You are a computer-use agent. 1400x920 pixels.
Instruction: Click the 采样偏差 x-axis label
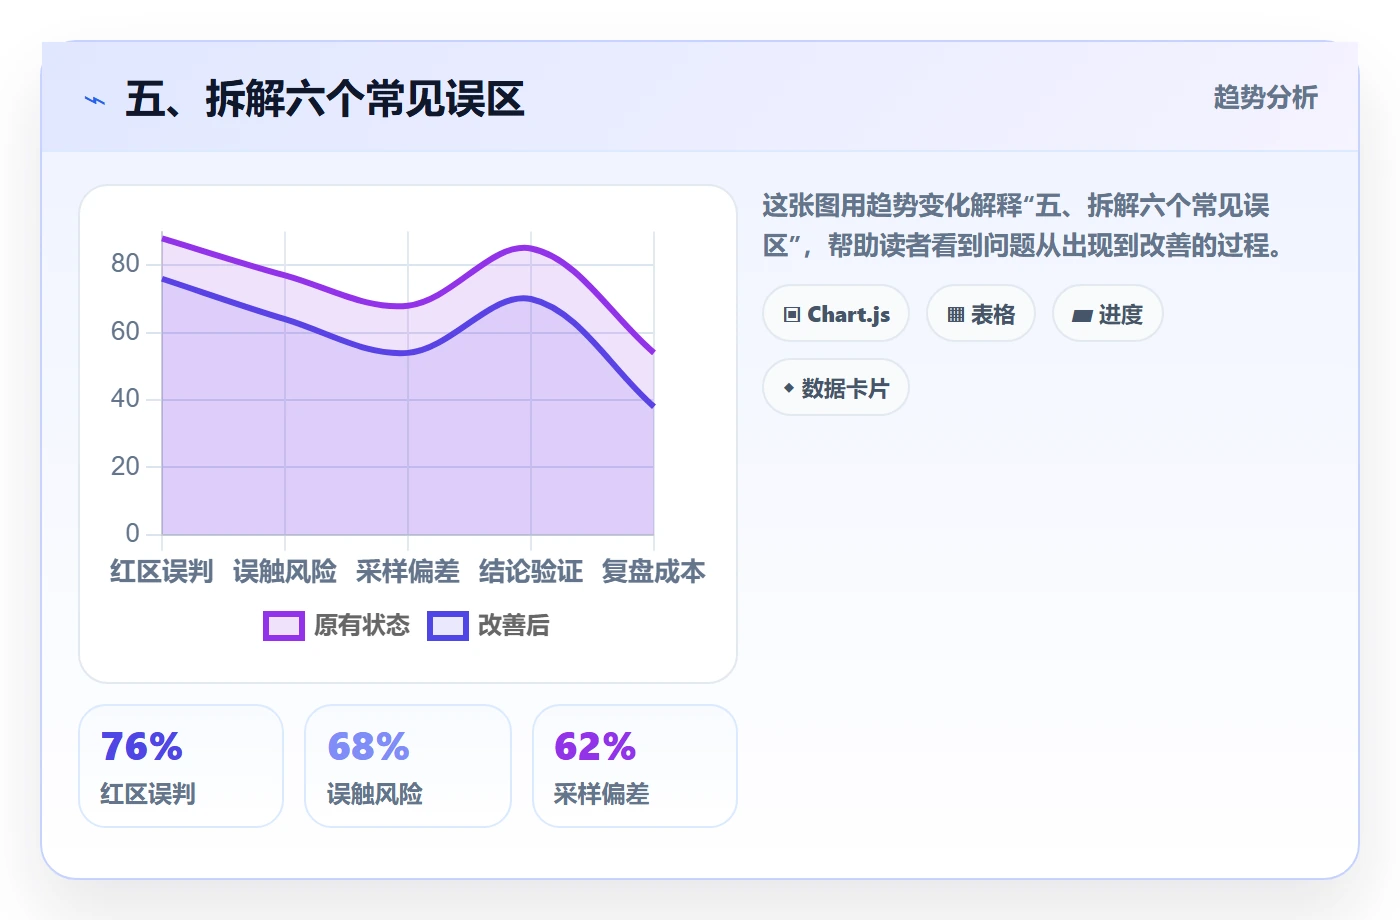408,572
